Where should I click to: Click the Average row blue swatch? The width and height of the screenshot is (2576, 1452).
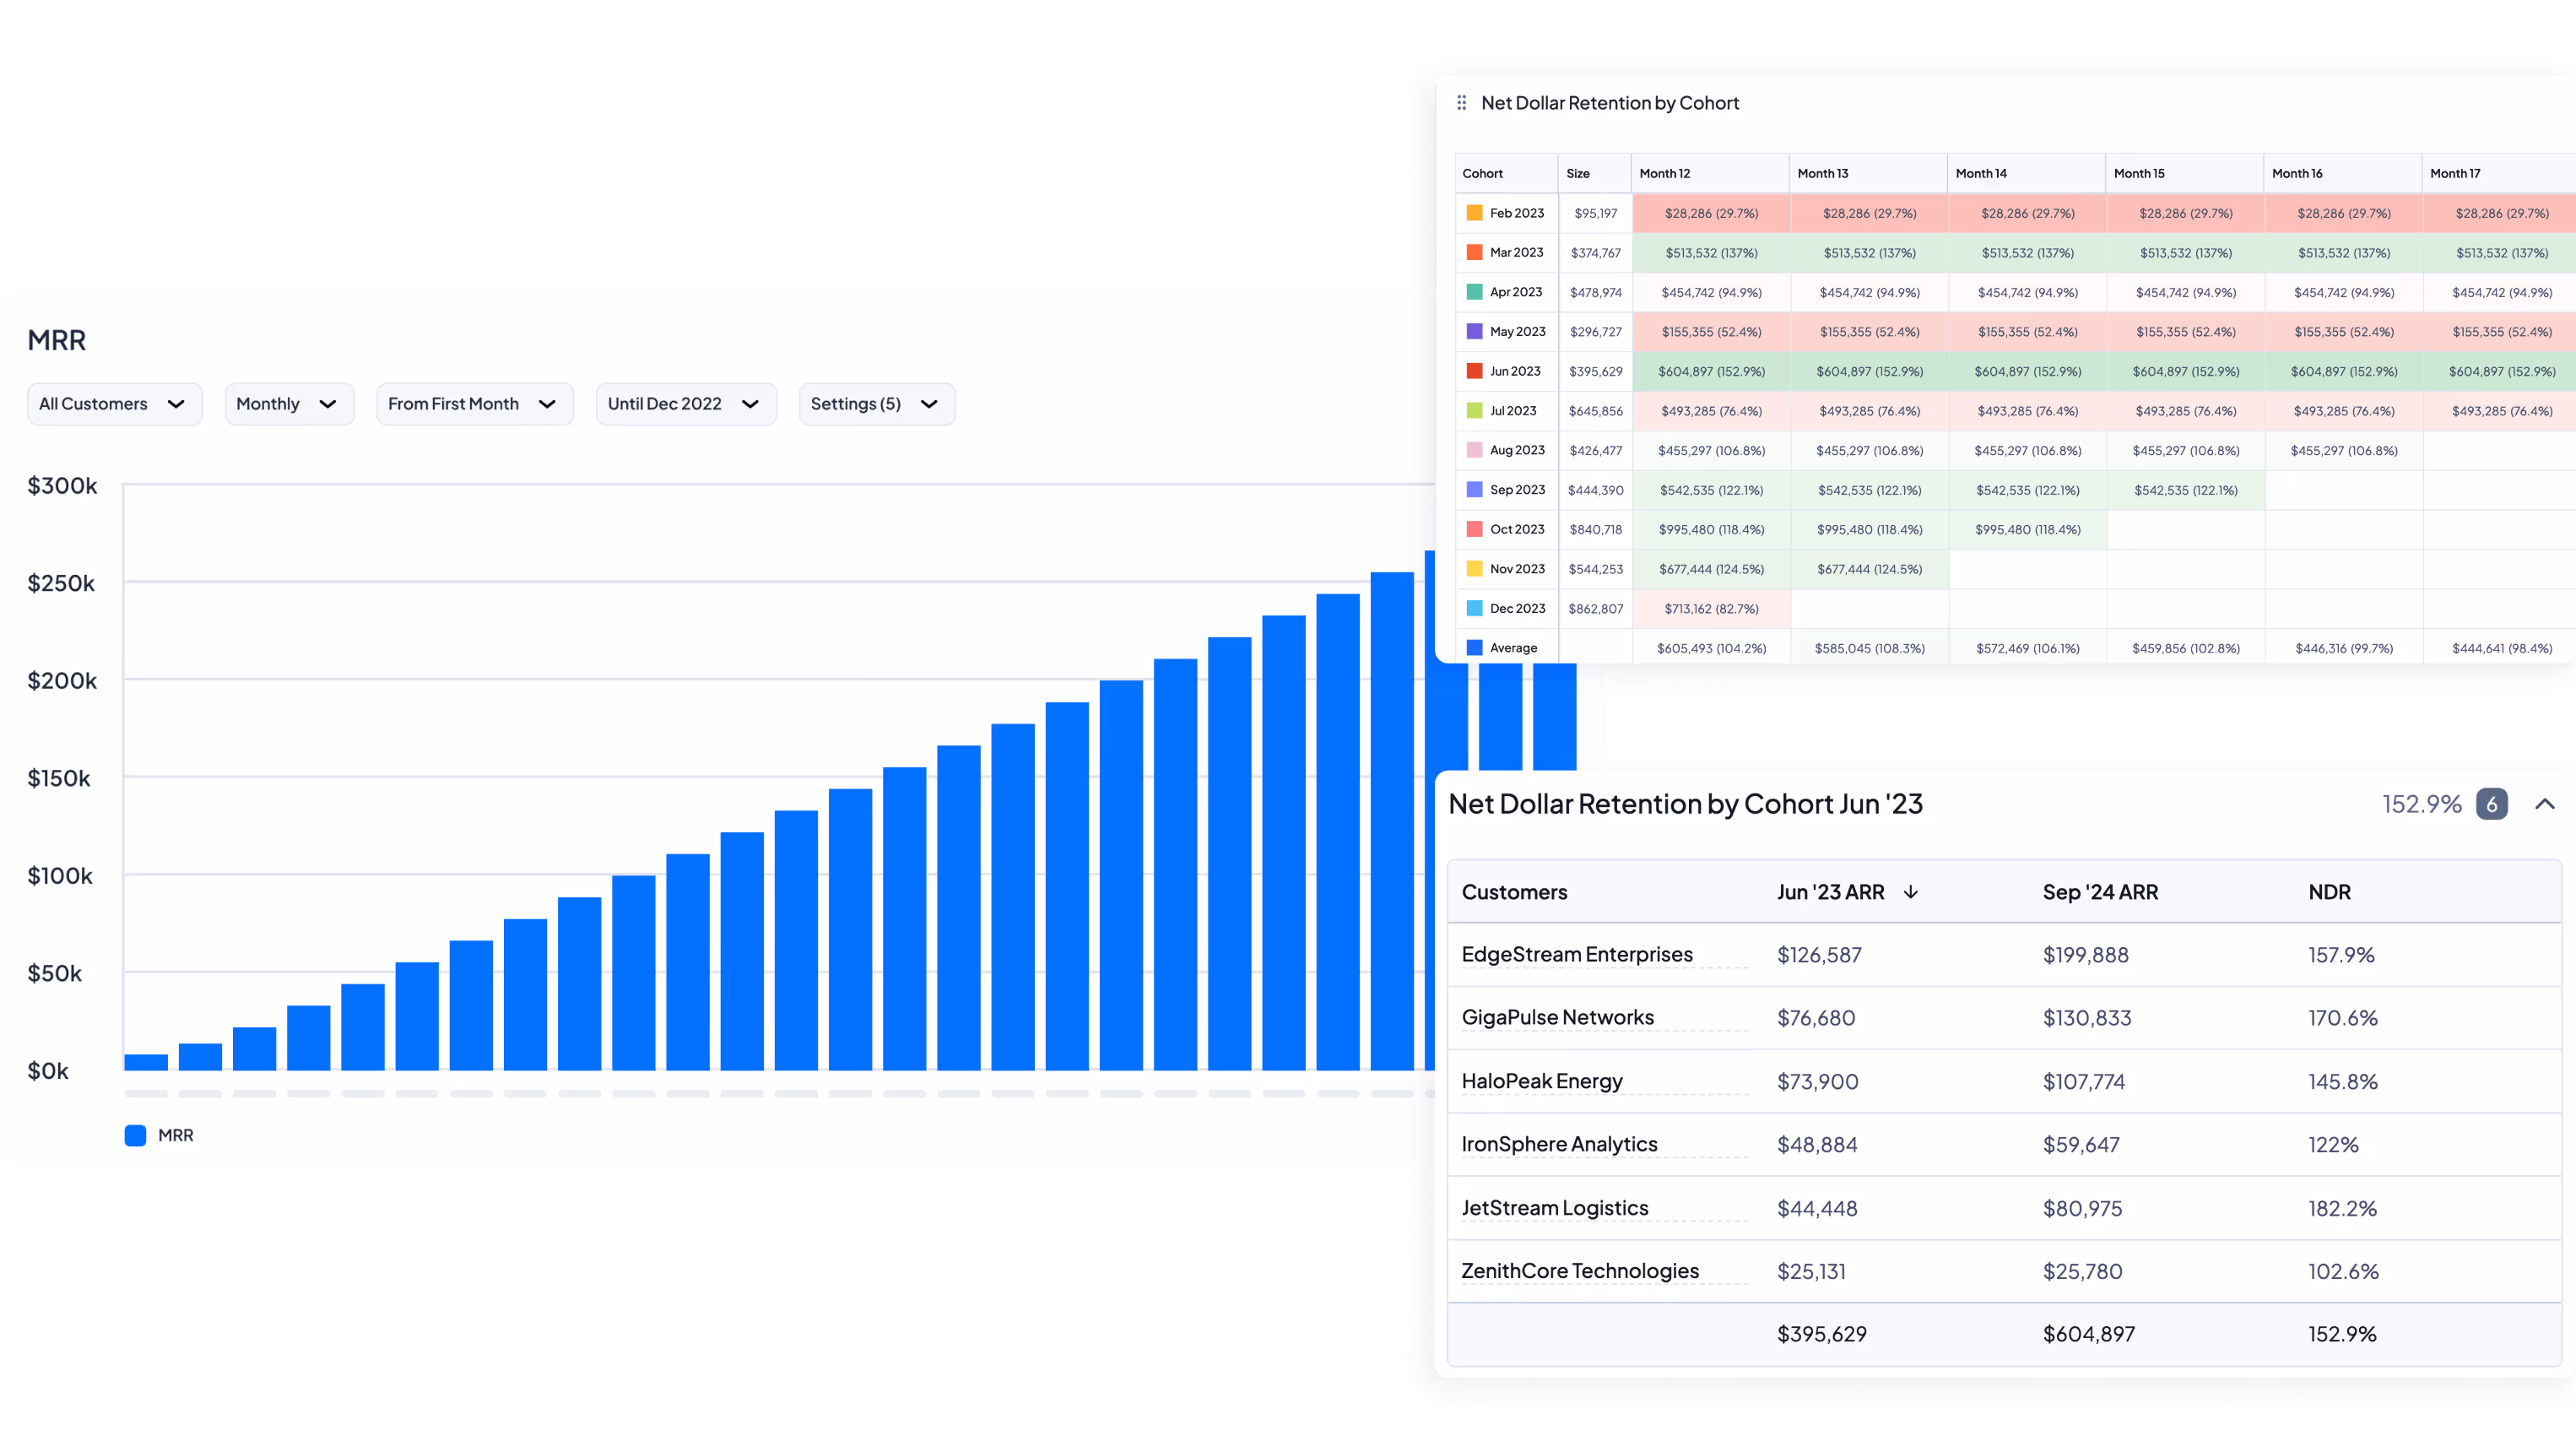point(1474,648)
